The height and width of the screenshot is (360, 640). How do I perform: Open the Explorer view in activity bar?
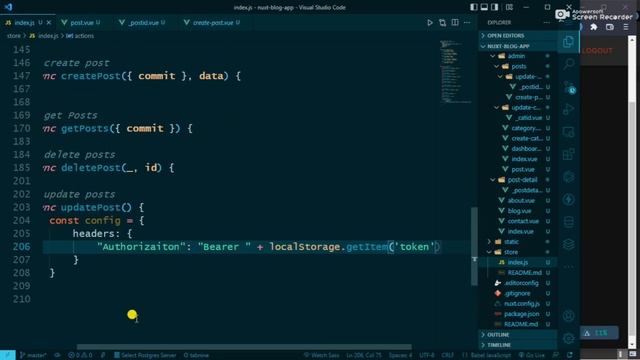568,42
